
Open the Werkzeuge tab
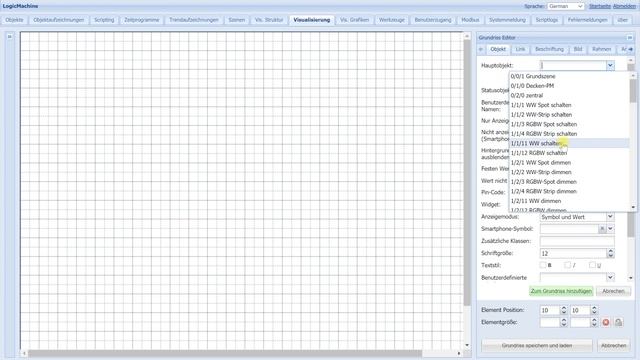click(392, 20)
